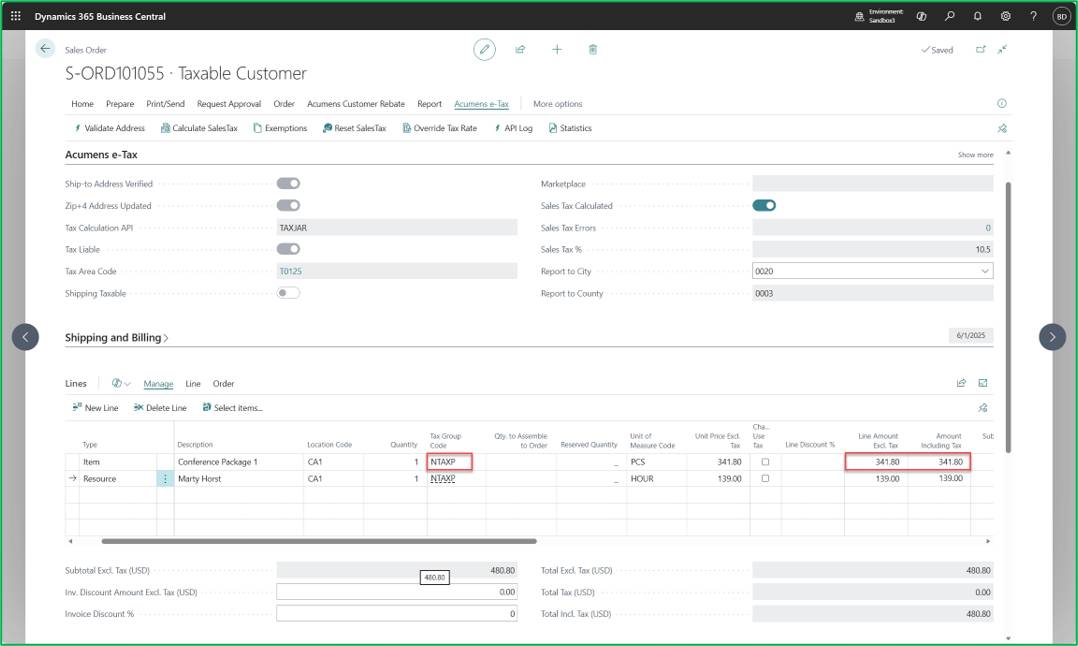Toggle Ship-to Address Verified switch
Screen dimensions: 1078x646
click(288, 183)
